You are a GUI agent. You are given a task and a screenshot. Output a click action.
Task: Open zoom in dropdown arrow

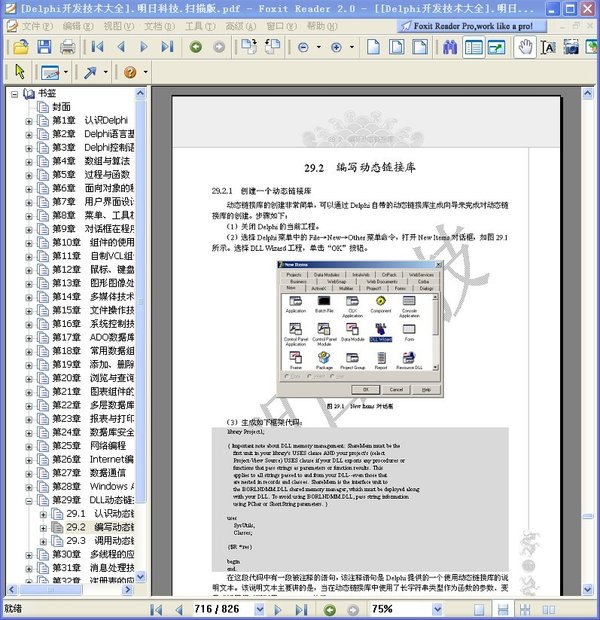352,47
